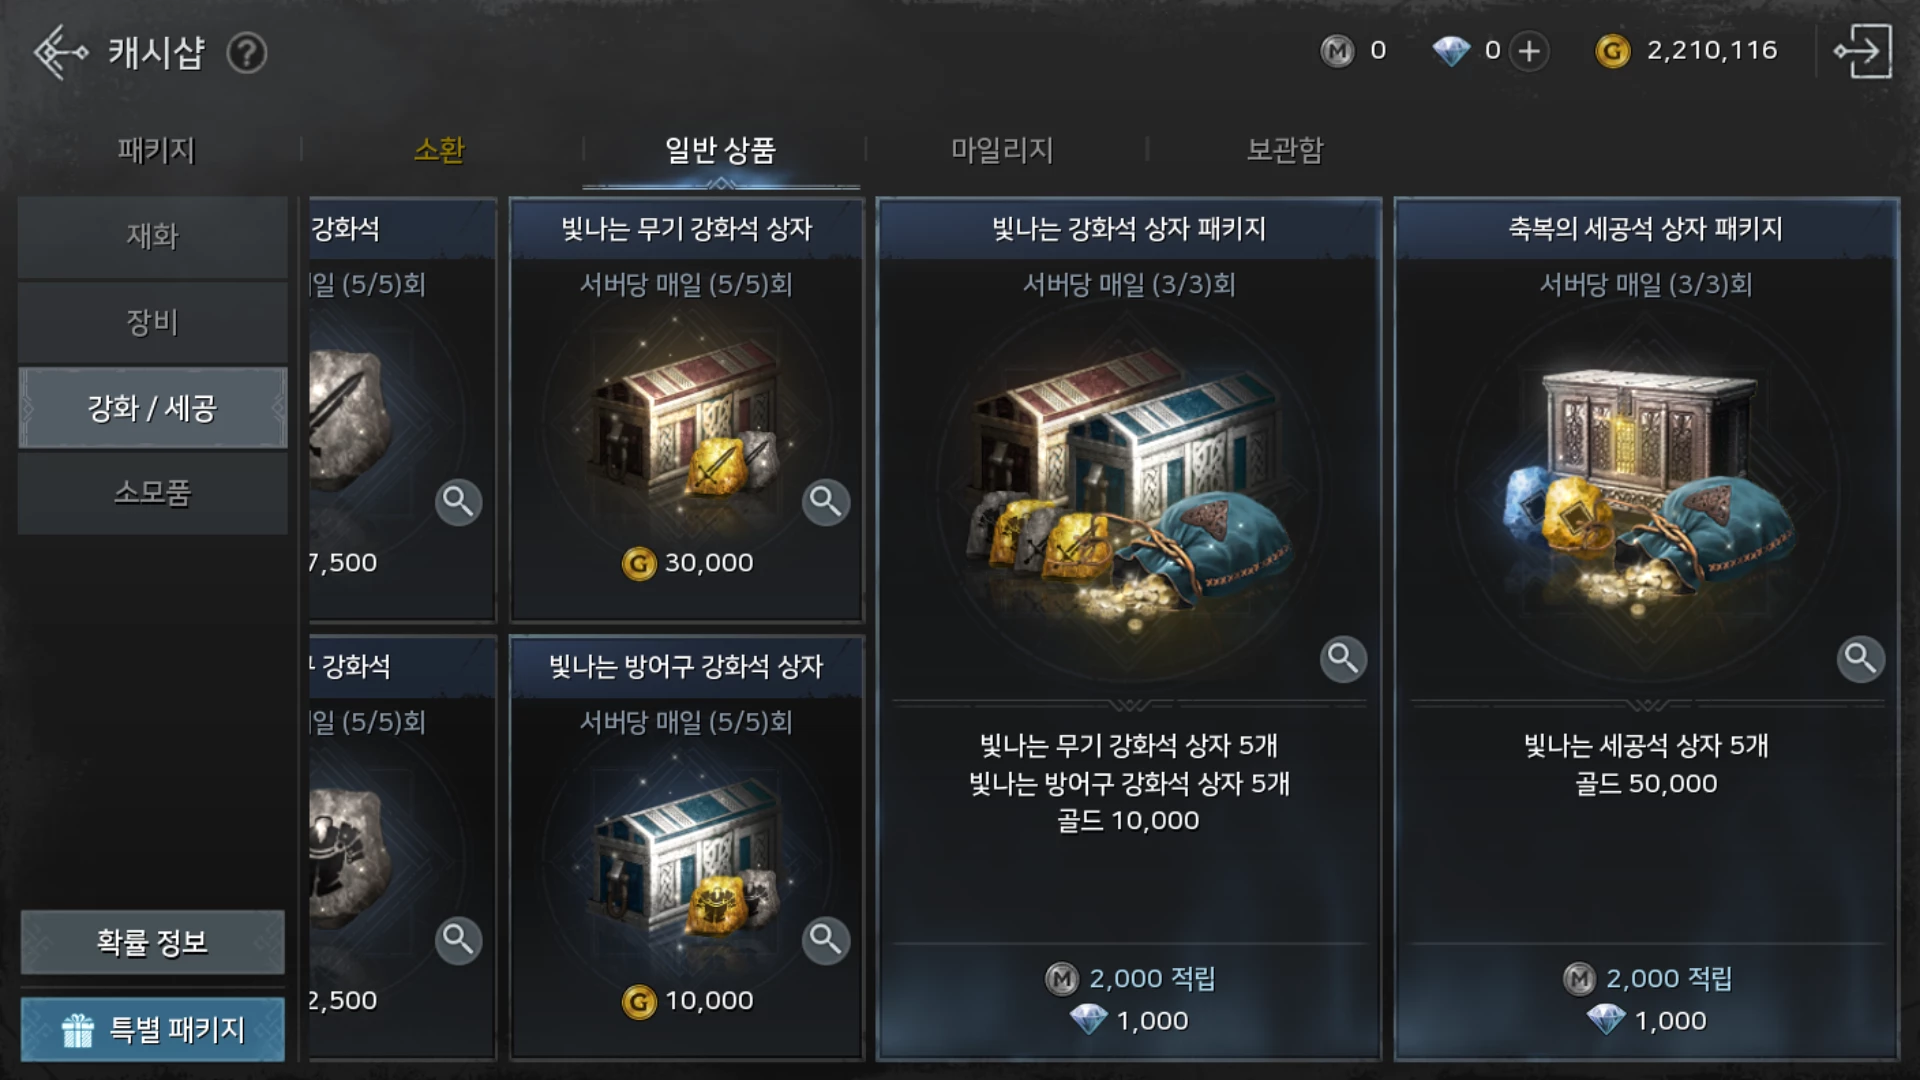Open magnifier on 축복의 세공석 상자 패키지

click(x=1860, y=658)
